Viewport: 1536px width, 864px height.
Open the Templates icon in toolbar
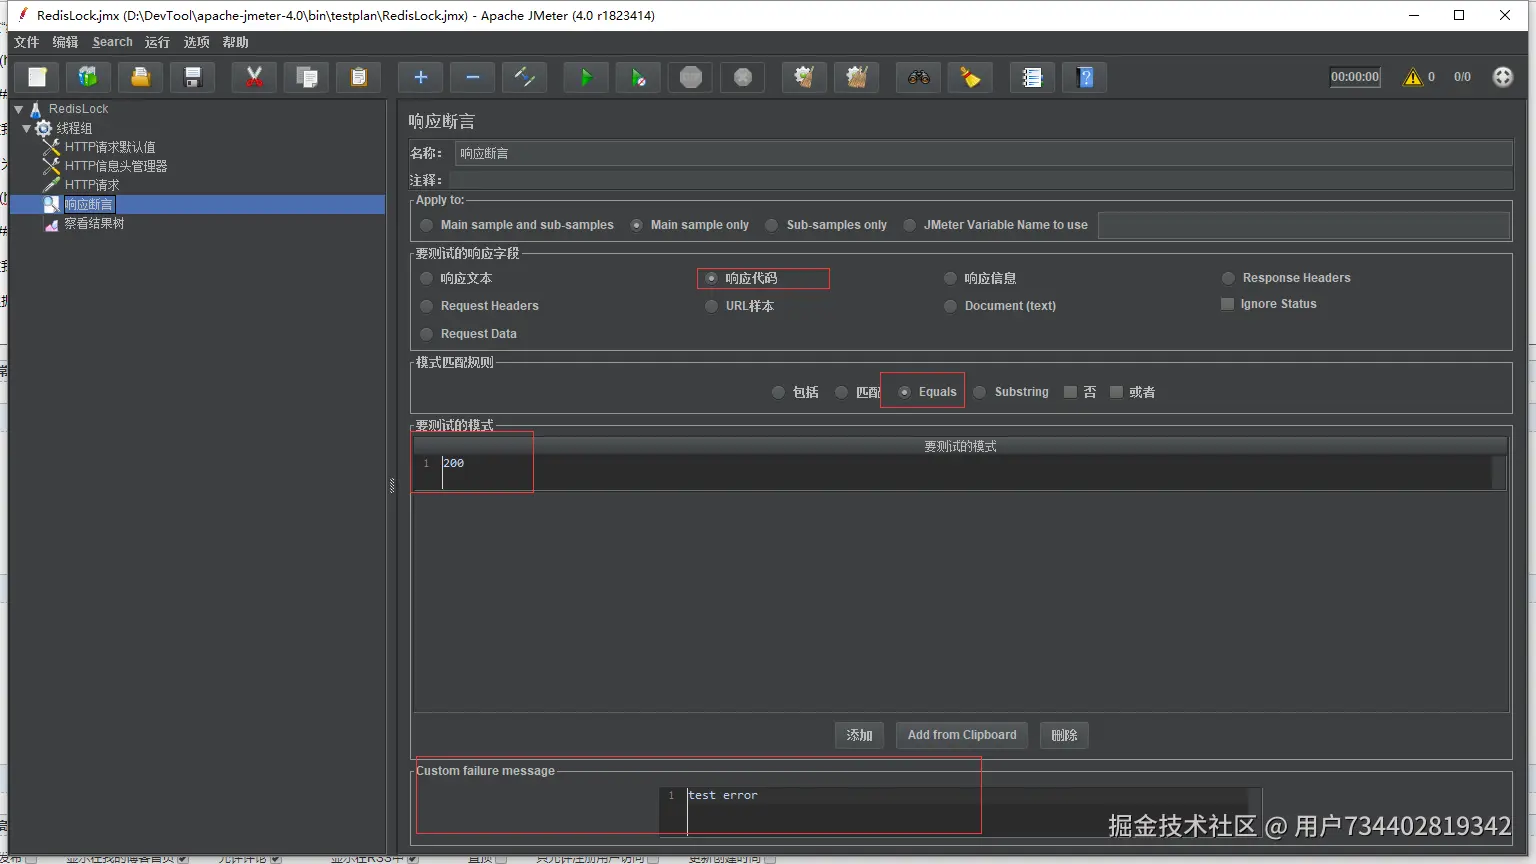coord(89,77)
